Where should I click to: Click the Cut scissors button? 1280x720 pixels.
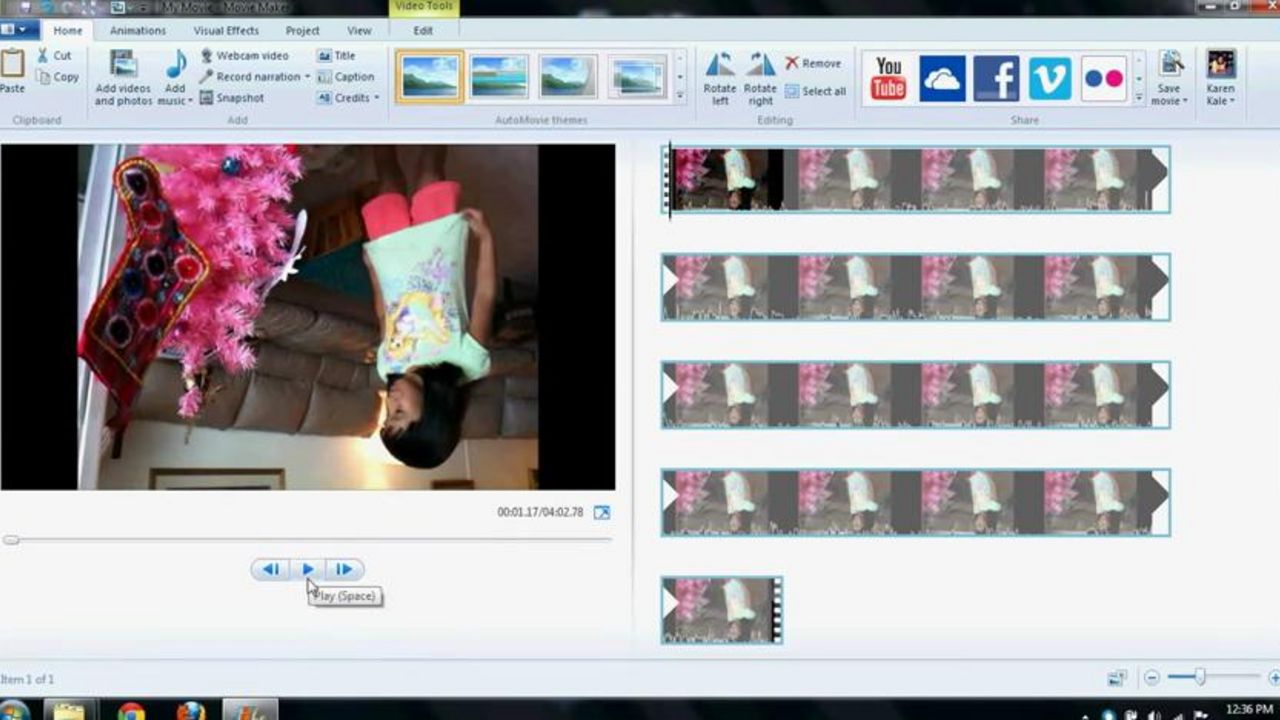click(54, 56)
